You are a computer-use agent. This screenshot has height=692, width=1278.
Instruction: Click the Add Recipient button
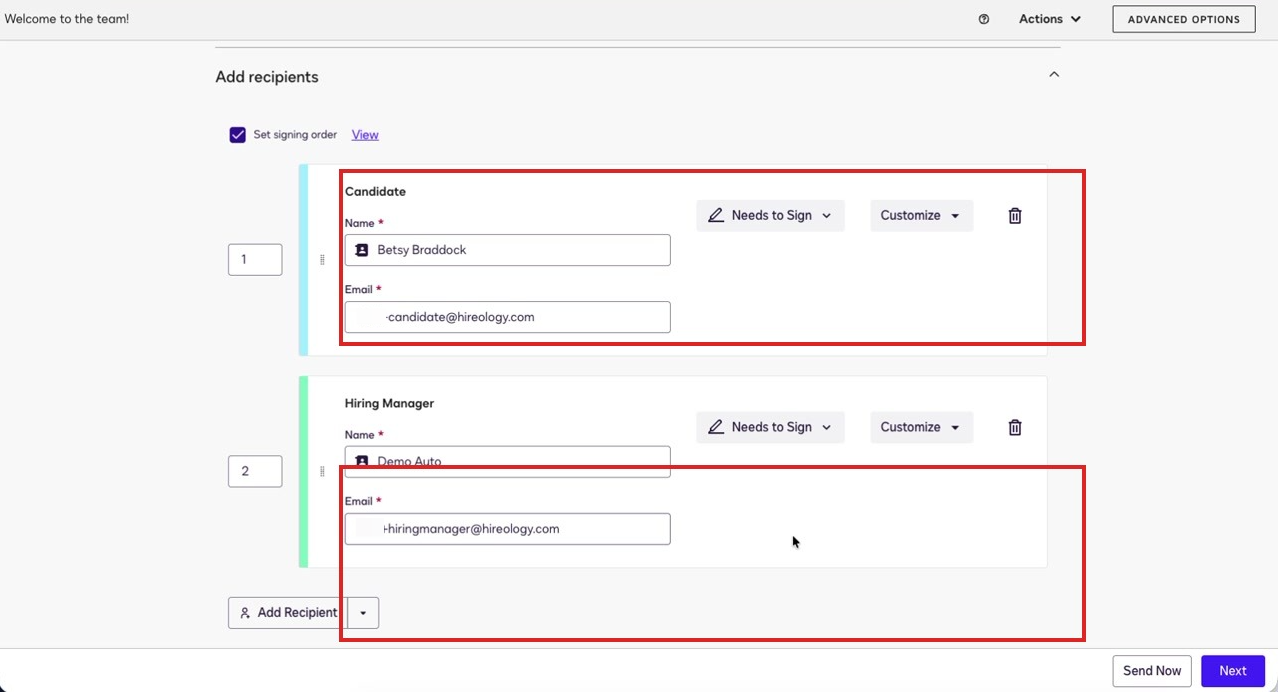click(x=288, y=613)
